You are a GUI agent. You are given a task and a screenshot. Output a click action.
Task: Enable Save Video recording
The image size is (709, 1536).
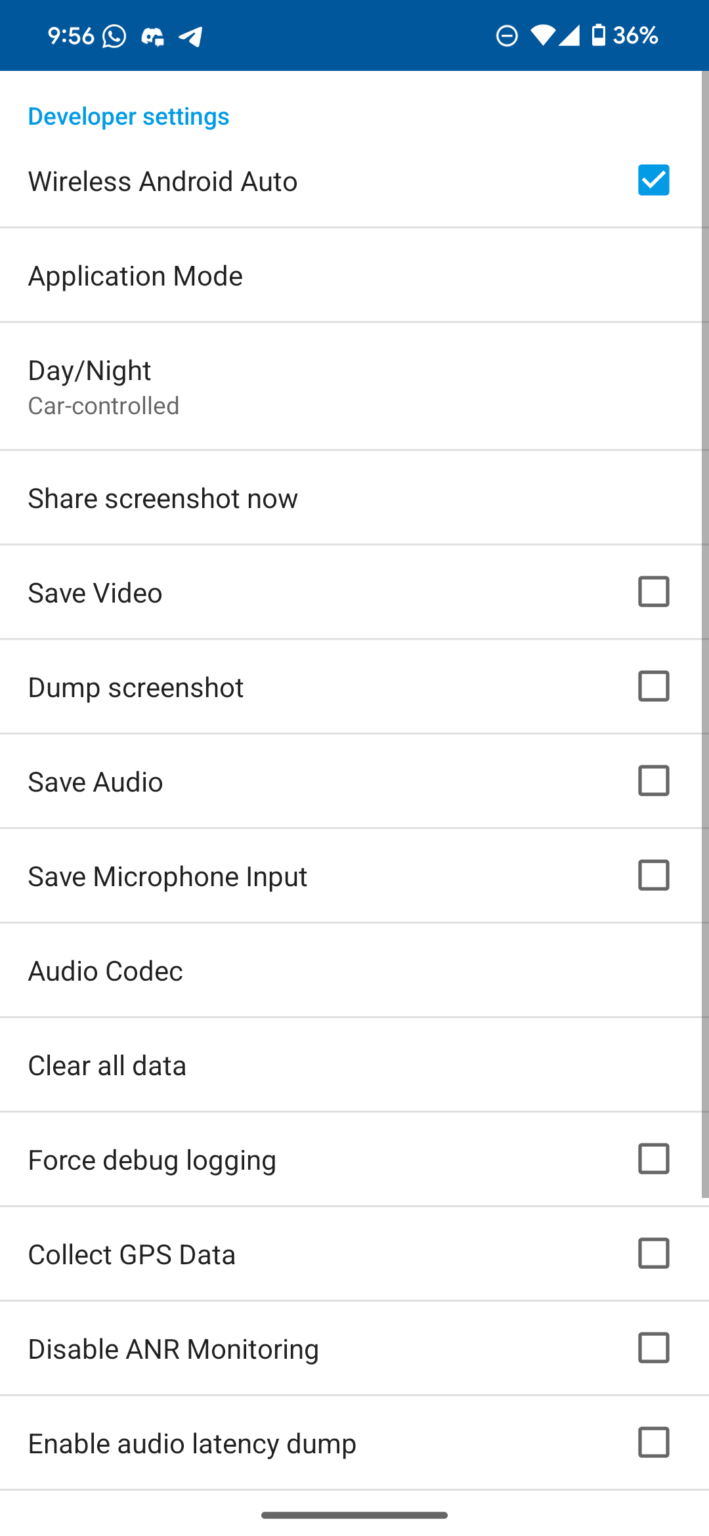click(653, 591)
